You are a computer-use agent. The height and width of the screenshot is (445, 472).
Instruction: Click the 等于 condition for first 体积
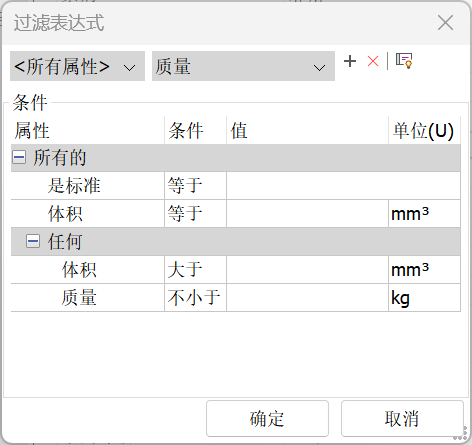(195, 214)
